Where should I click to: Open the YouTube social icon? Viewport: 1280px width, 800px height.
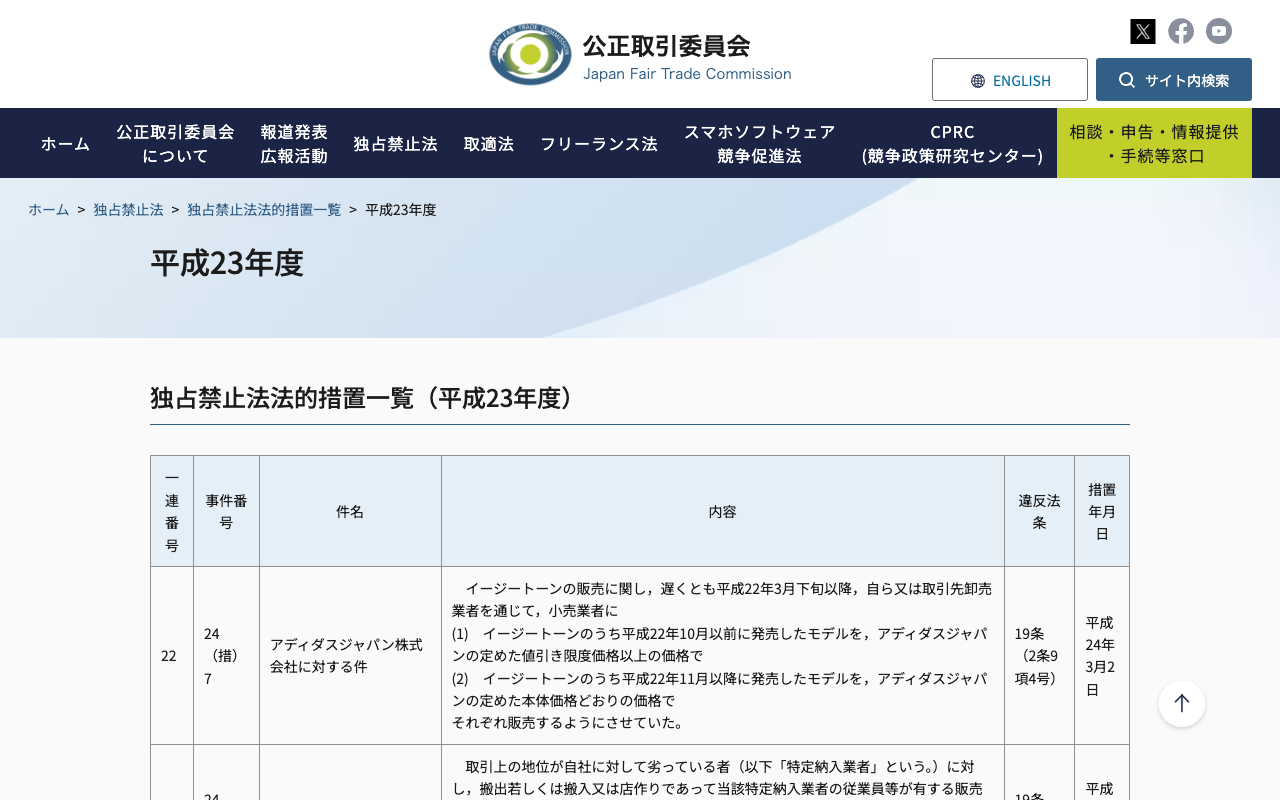click(1219, 31)
